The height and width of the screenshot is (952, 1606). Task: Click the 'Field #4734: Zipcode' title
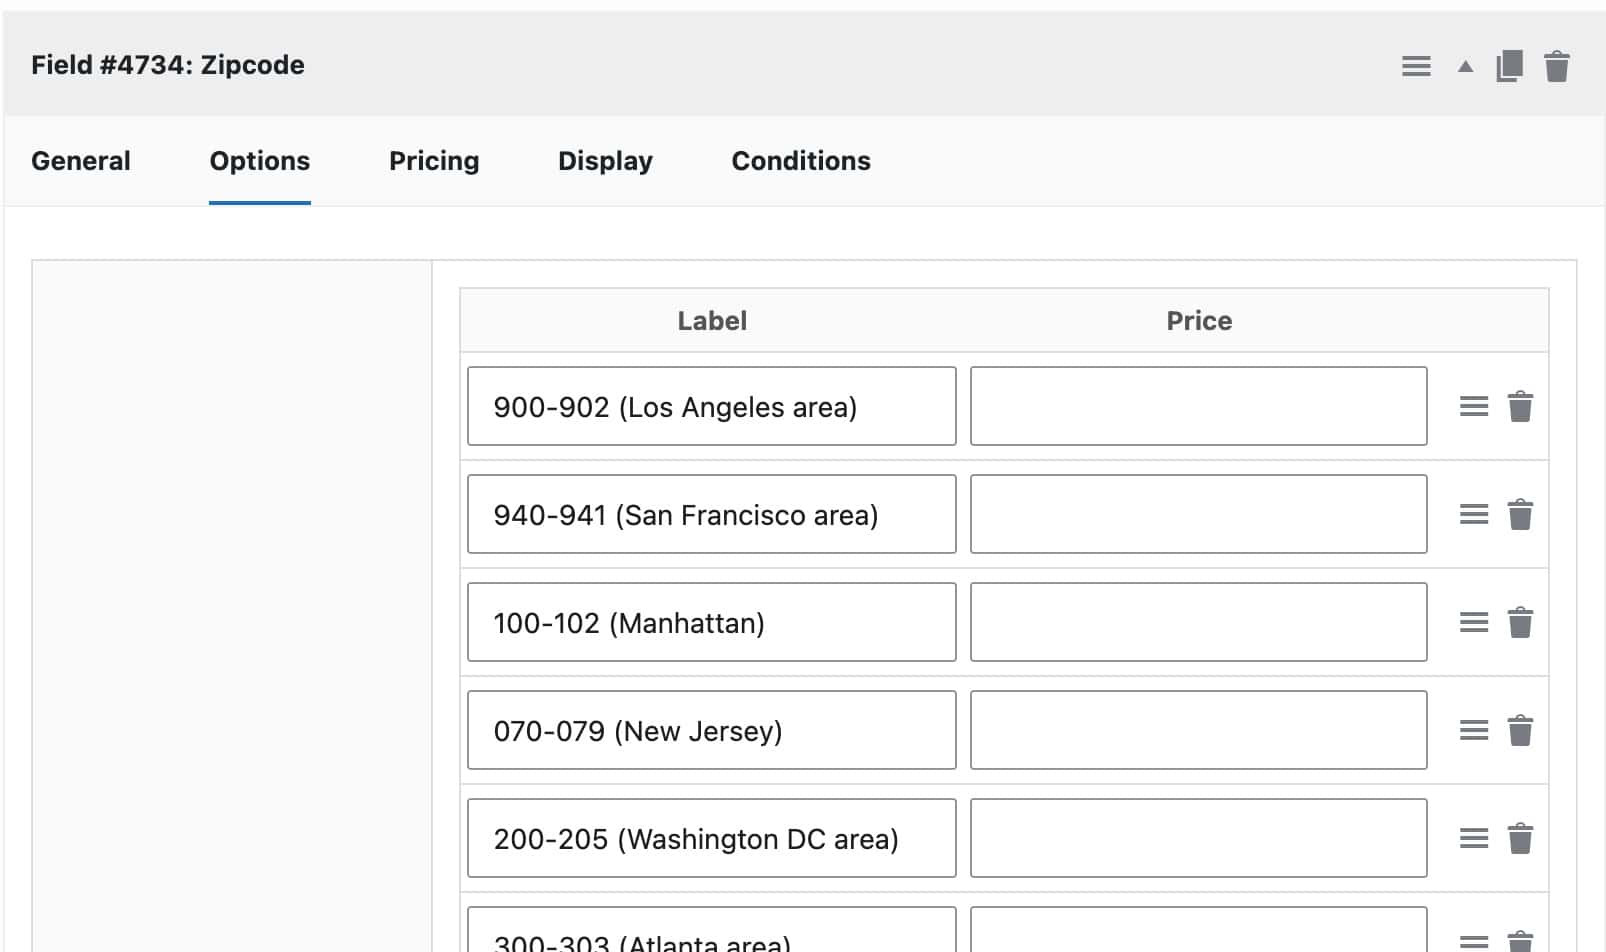click(x=168, y=65)
